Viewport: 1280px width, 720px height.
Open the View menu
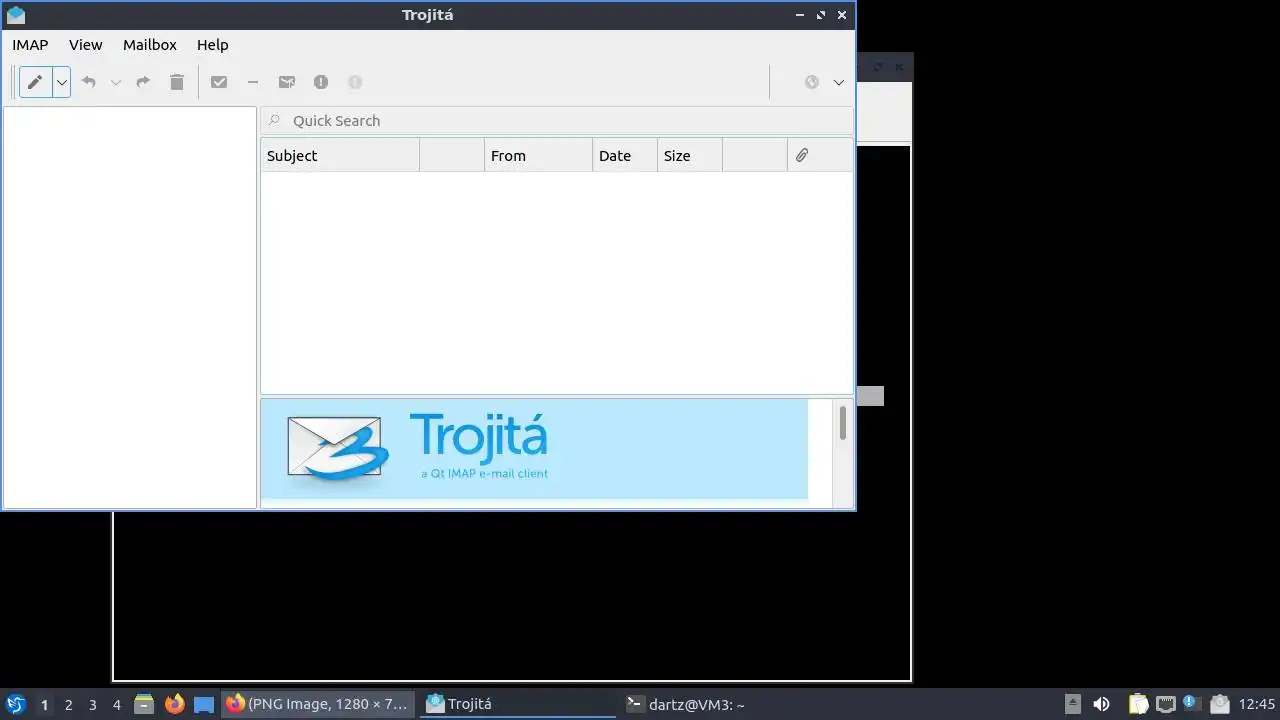point(86,45)
